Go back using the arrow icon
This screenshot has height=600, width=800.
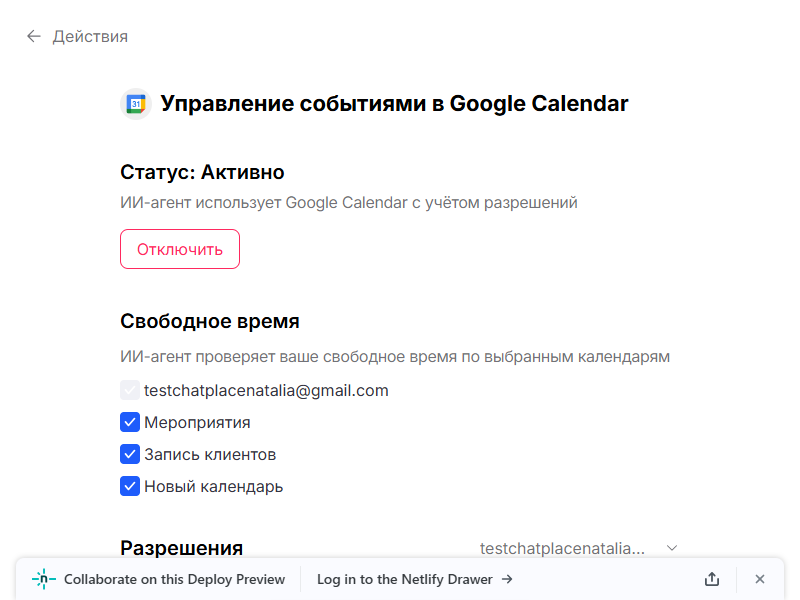(34, 36)
